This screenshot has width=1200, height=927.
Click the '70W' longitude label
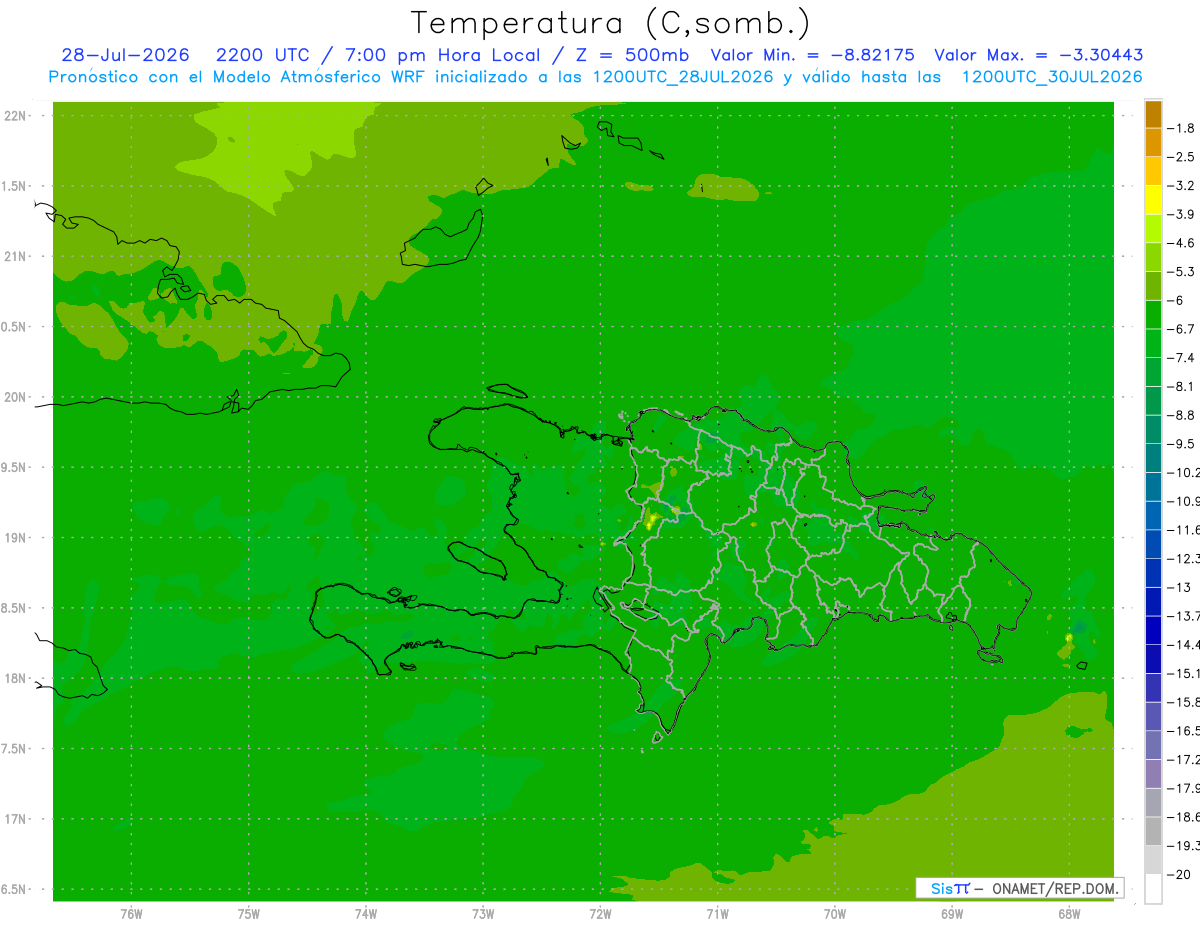pyautogui.click(x=834, y=914)
